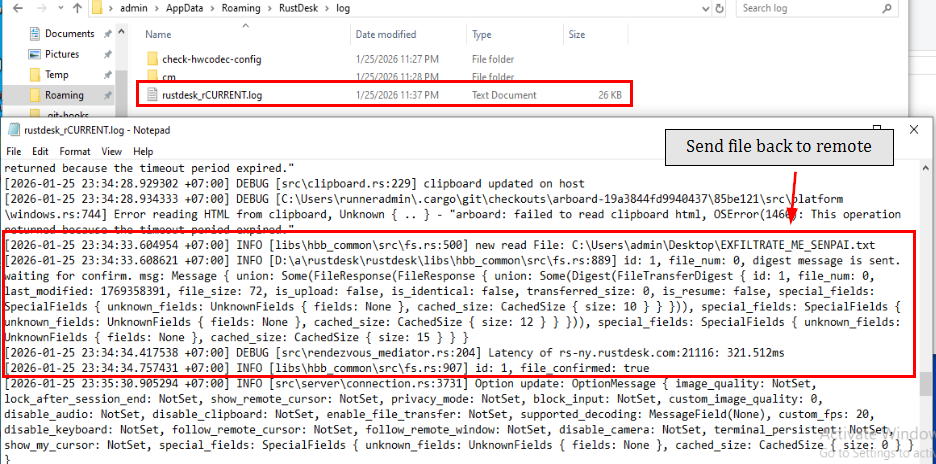The image size is (936, 464).
Task: Click the Documents quick access icon
Action: (x=35, y=33)
